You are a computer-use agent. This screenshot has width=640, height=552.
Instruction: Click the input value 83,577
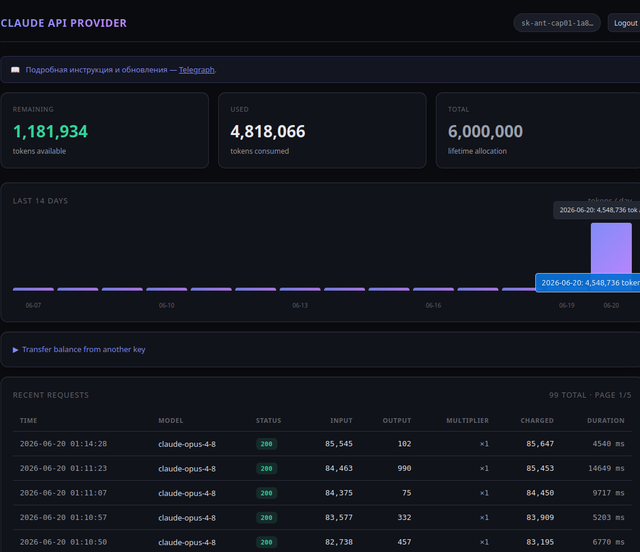(x=339, y=517)
